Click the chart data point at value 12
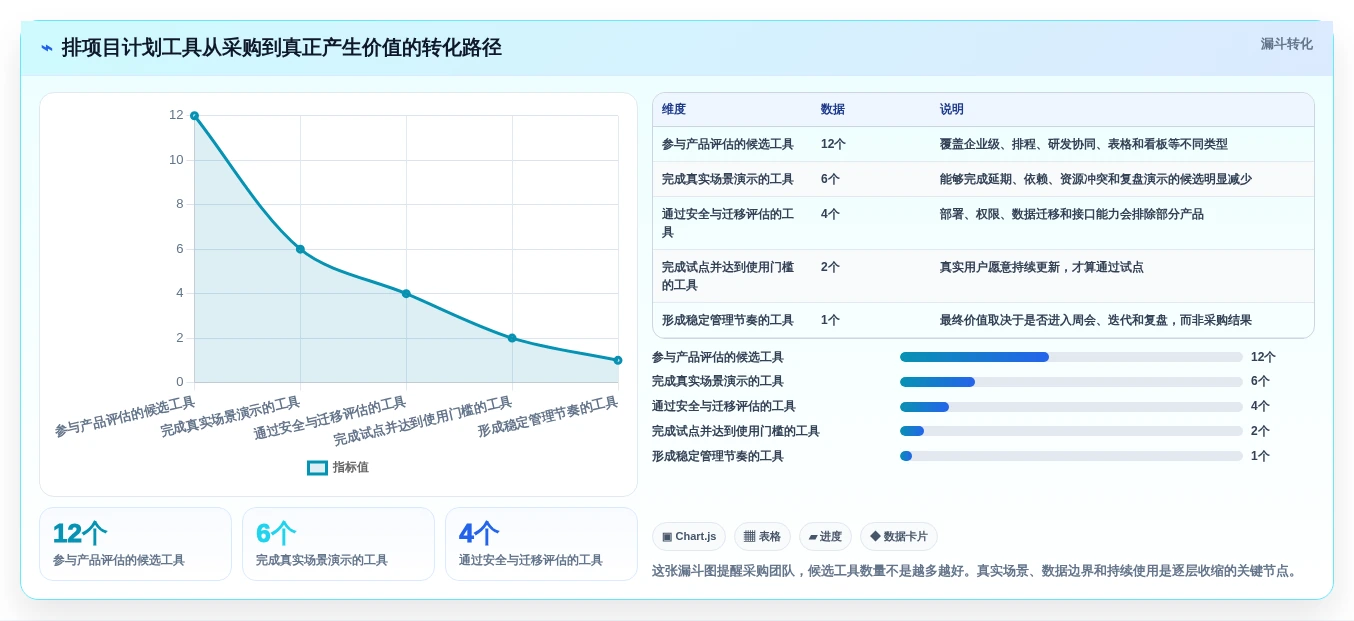 pos(194,116)
